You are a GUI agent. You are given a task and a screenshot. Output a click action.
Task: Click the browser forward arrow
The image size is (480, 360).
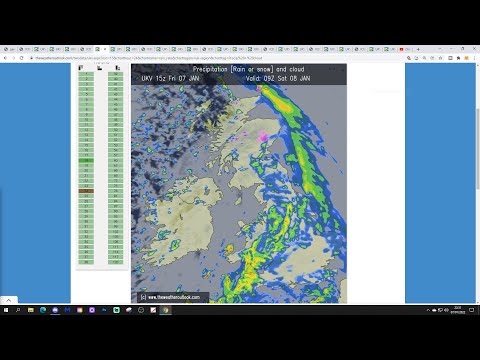coord(13,58)
